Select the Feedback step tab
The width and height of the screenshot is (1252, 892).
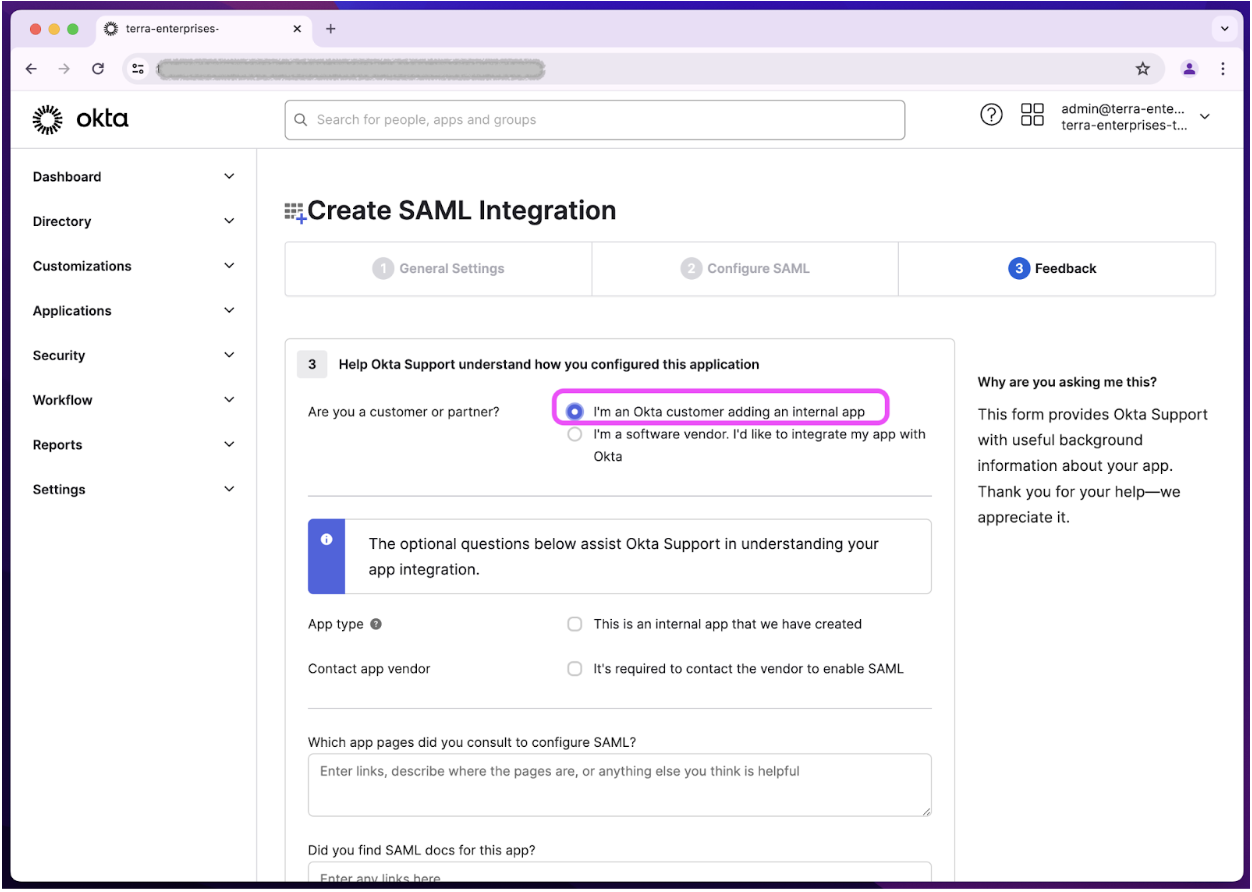tap(1056, 269)
